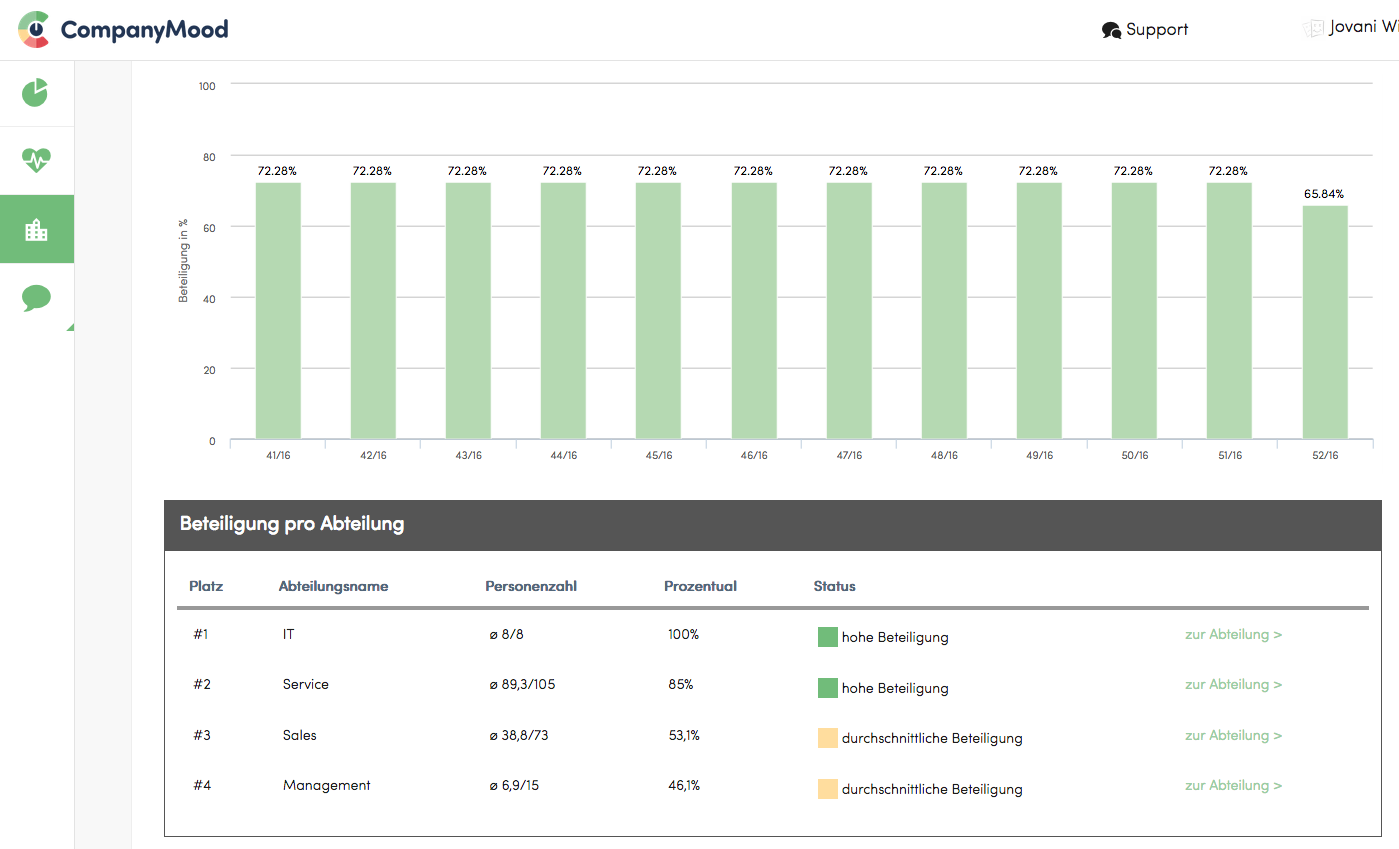The image size is (1399, 849).
Task: Select the bar for week 48/16
Action: [944, 311]
